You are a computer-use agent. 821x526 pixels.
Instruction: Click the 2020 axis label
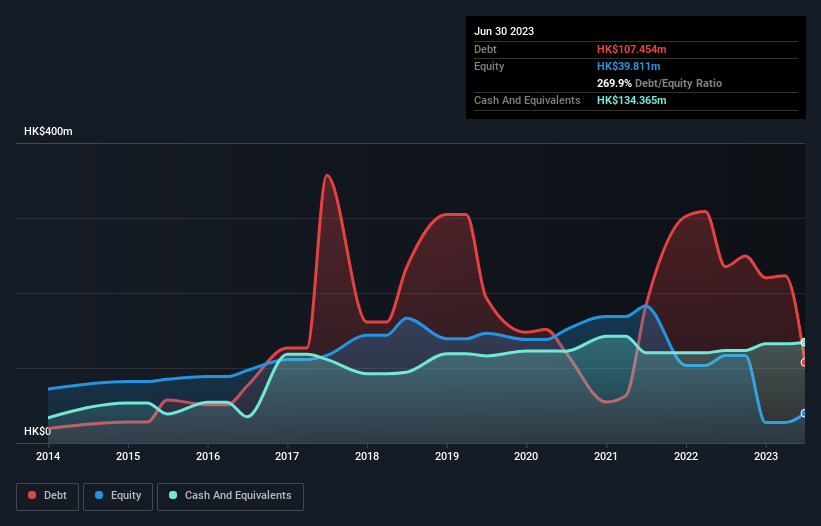click(526, 456)
